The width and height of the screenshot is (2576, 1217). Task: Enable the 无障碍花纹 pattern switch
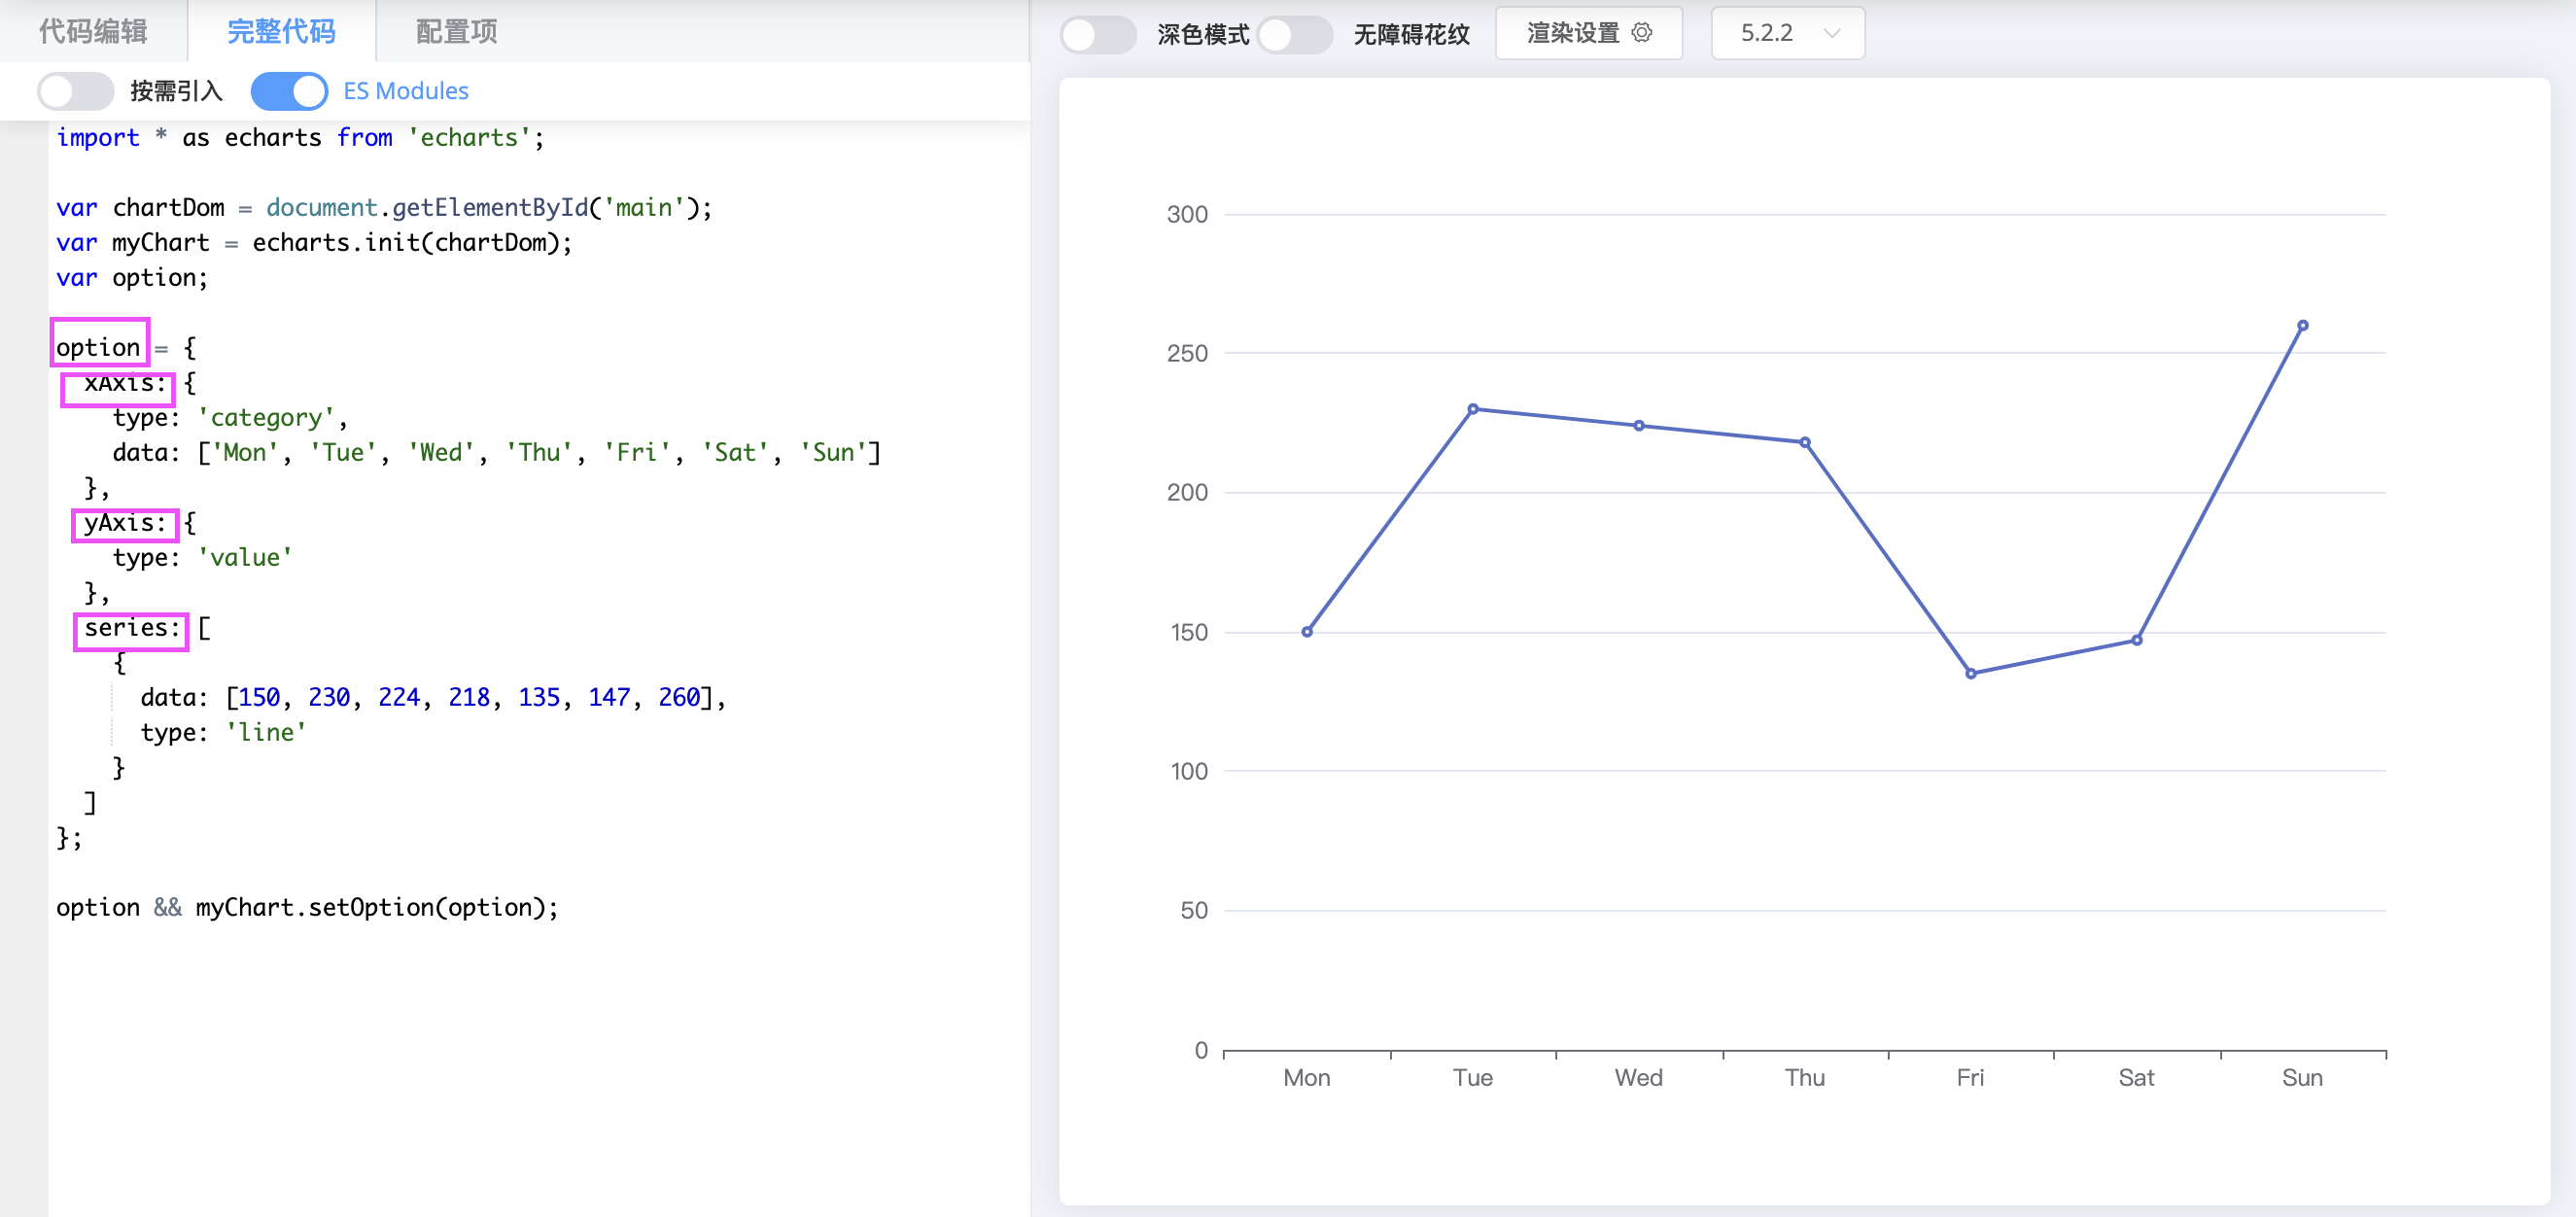point(1294,35)
